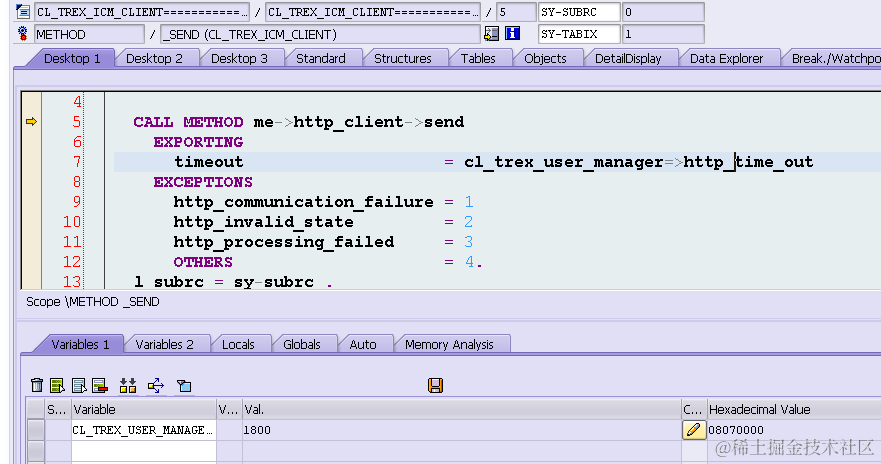881x464 pixels.
Task: Click the Val. column header
Action: point(461,410)
